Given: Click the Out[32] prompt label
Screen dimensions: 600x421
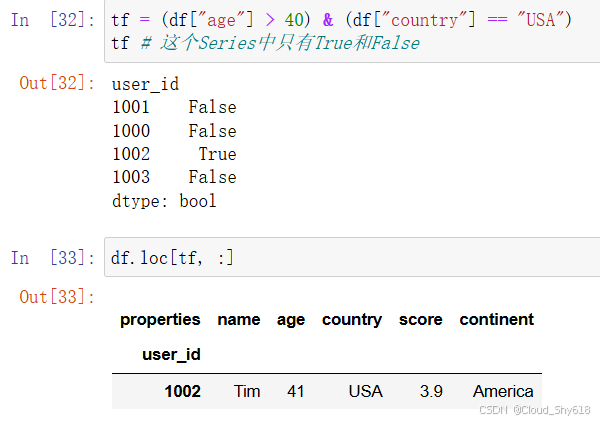Looking at the screenshot, I should 57,83.
